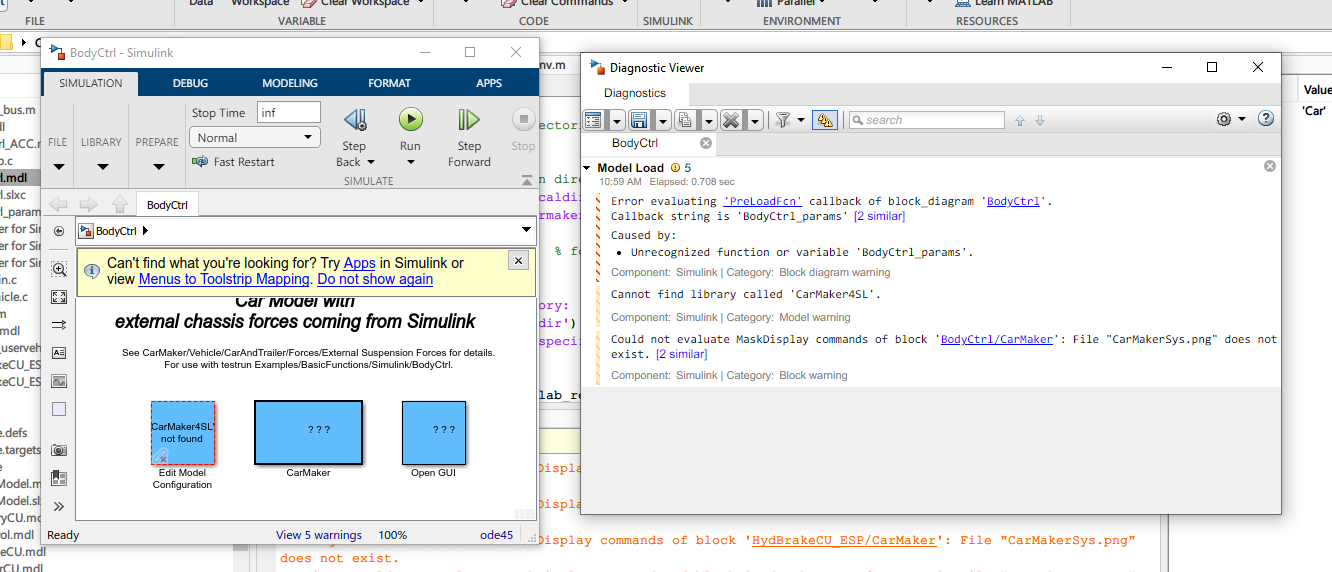Switch to the FORMAT tab
Image resolution: width=1332 pixels, height=572 pixels.
point(389,83)
